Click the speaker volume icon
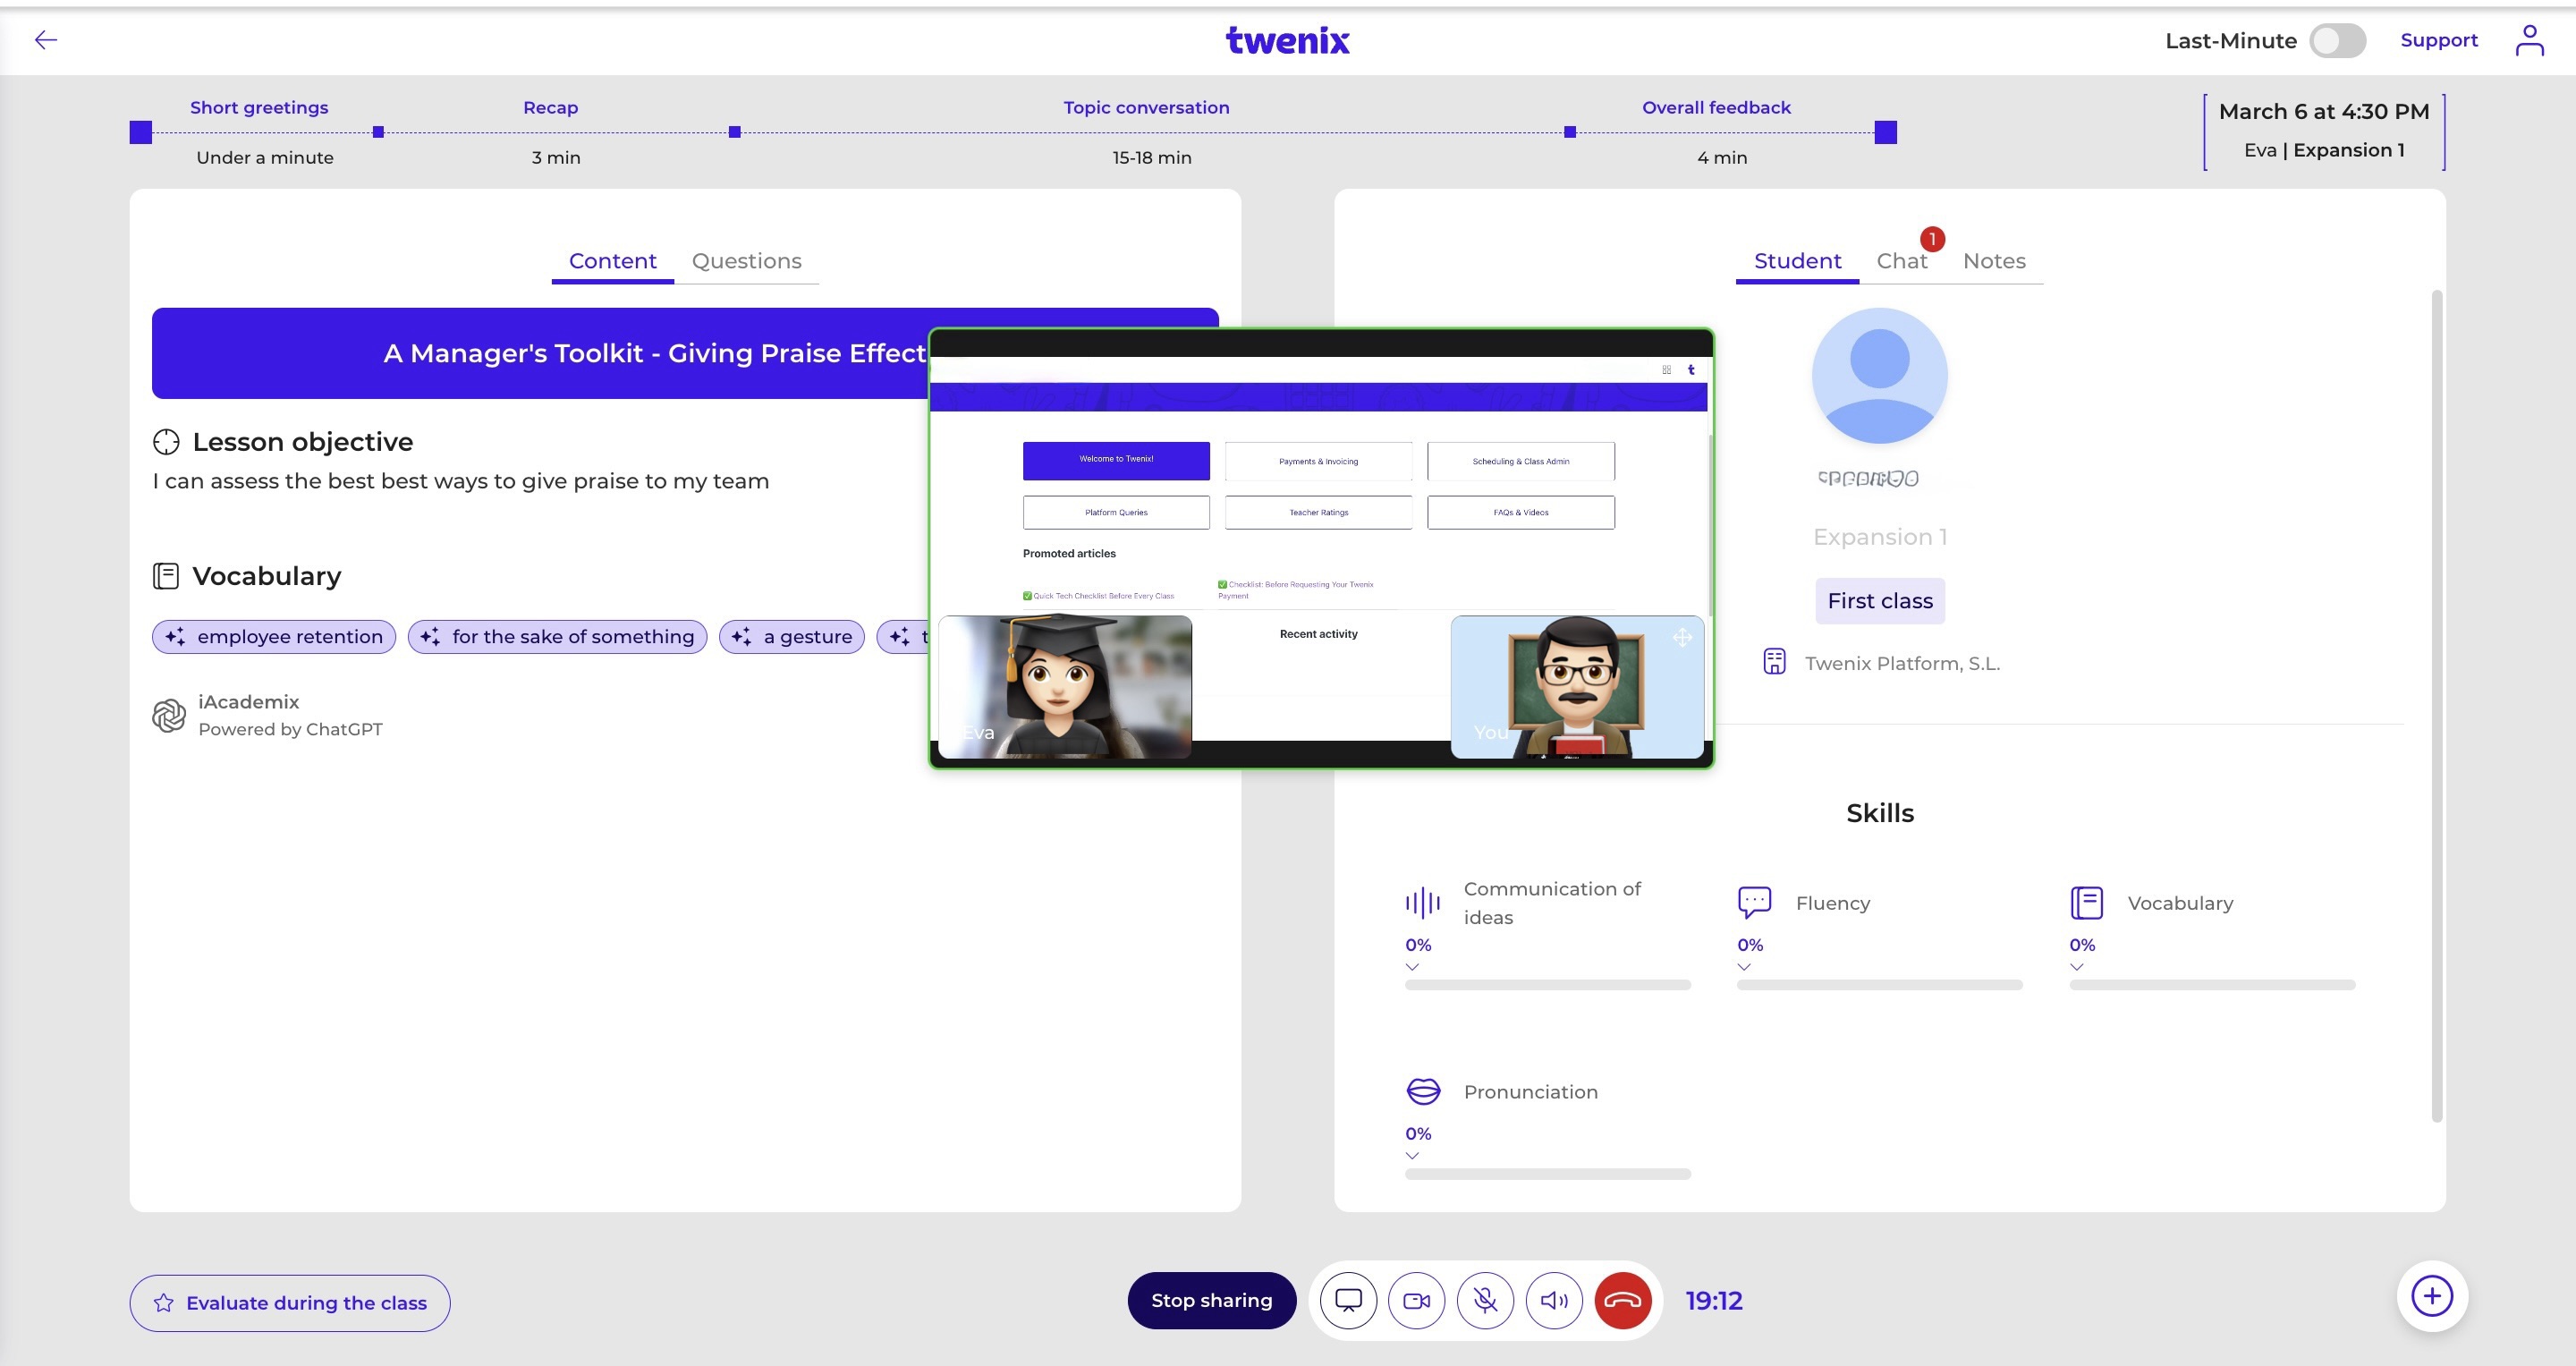Screen dimensions: 2576x1366 click(x=1554, y=1300)
